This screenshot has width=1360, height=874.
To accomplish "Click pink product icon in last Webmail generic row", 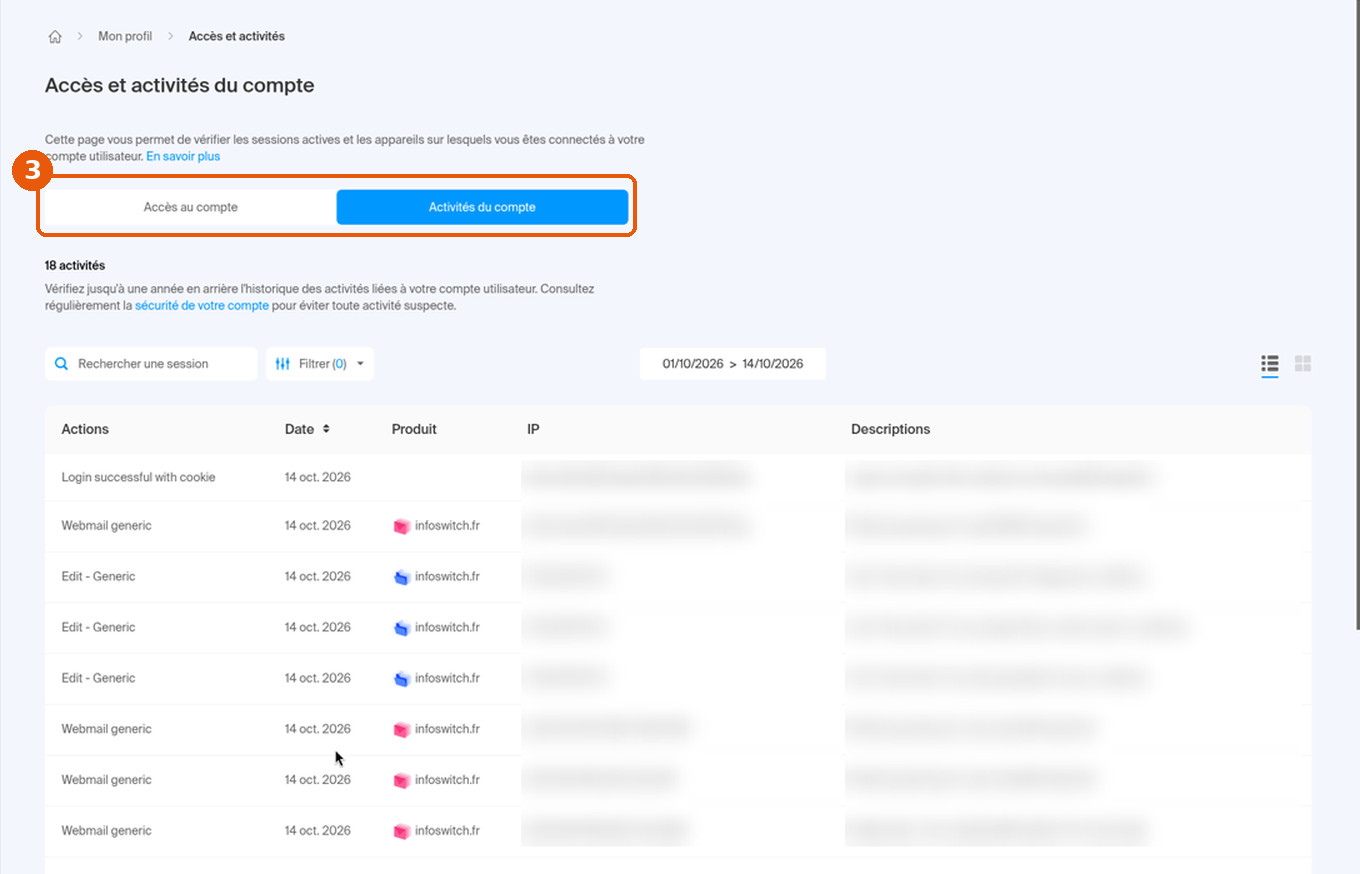I will click(402, 831).
